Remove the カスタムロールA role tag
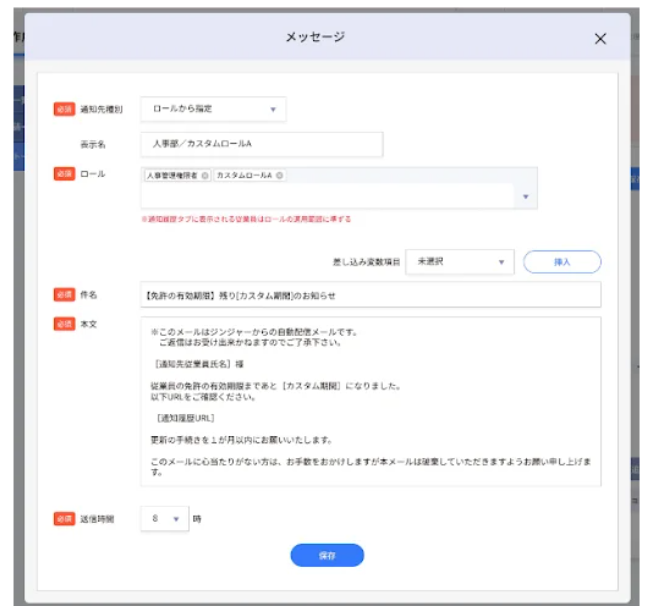645x616 pixels. pos(280,175)
